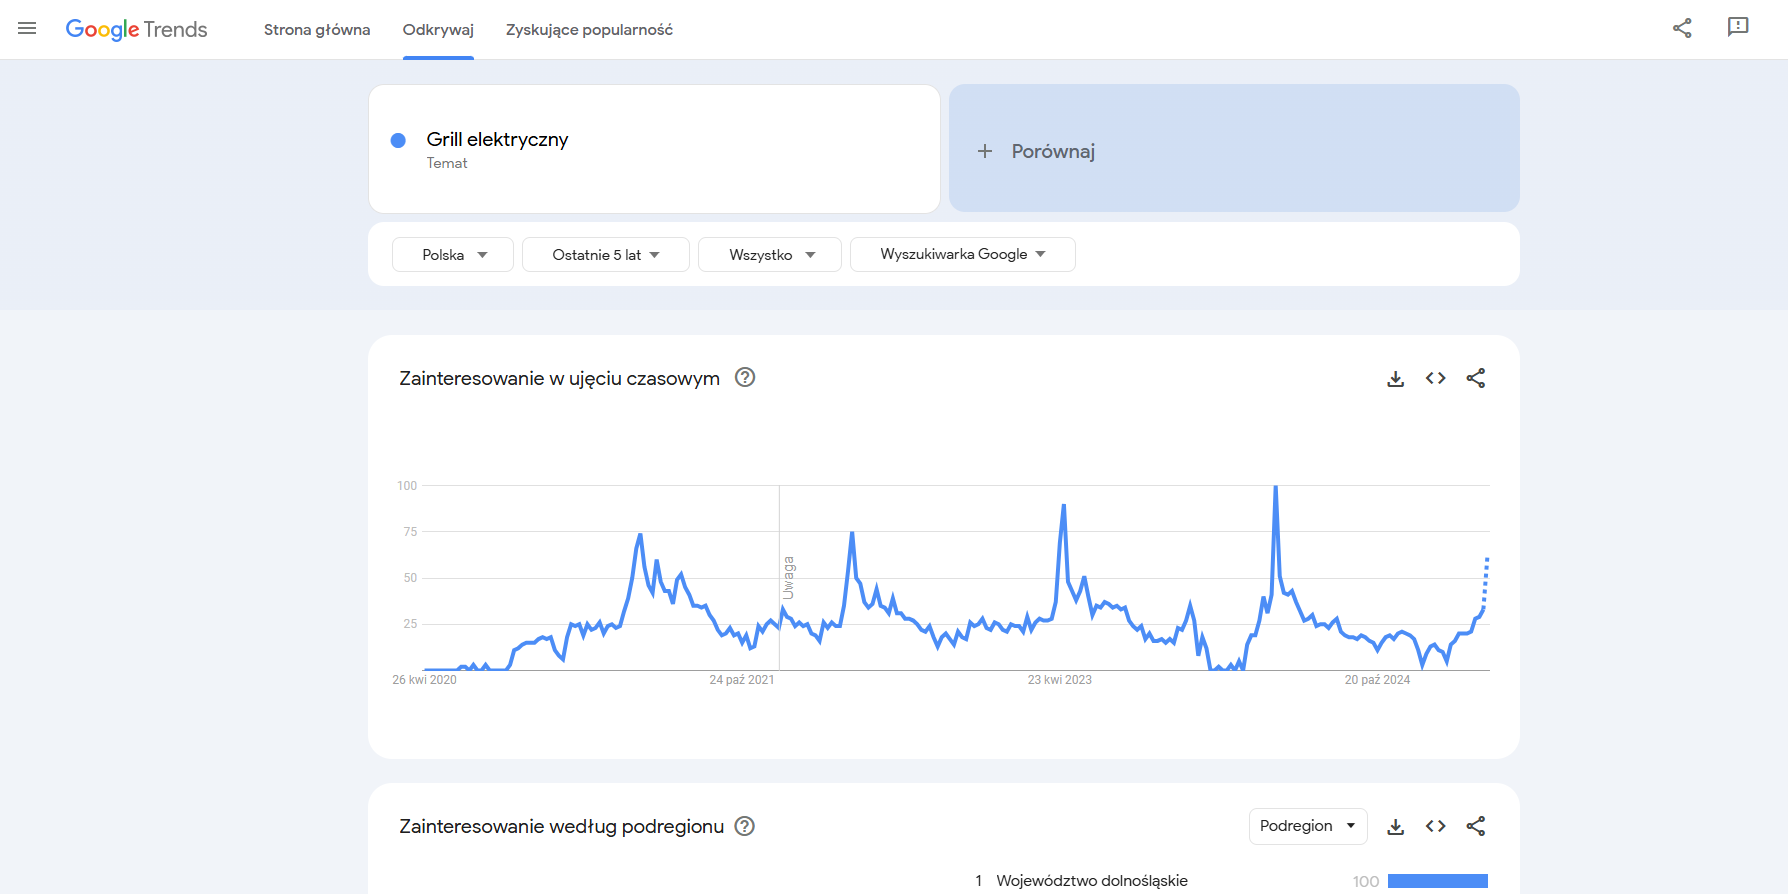This screenshot has width=1788, height=894.
Task: Click Województwo dolnośląskie in the region list
Action: coord(1092,881)
